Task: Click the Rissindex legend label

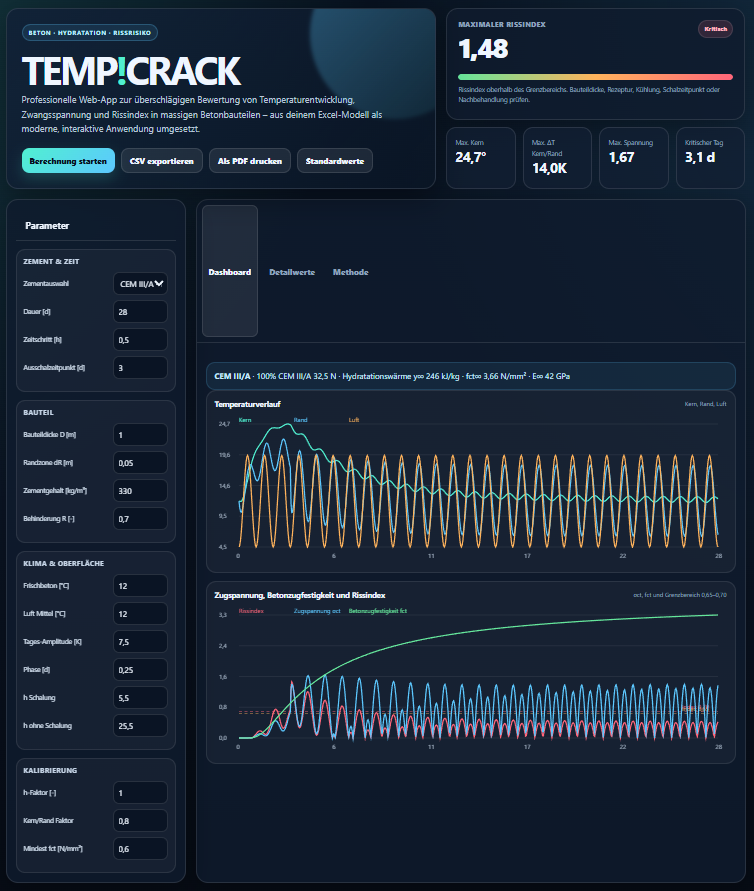Action: [251, 611]
